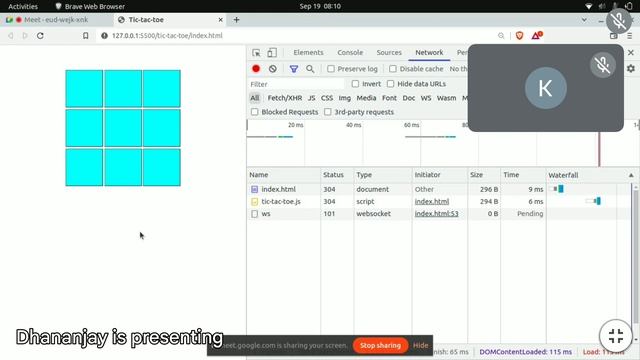640x360 pixels.
Task: Switch to the Sources tab
Action: click(389, 53)
